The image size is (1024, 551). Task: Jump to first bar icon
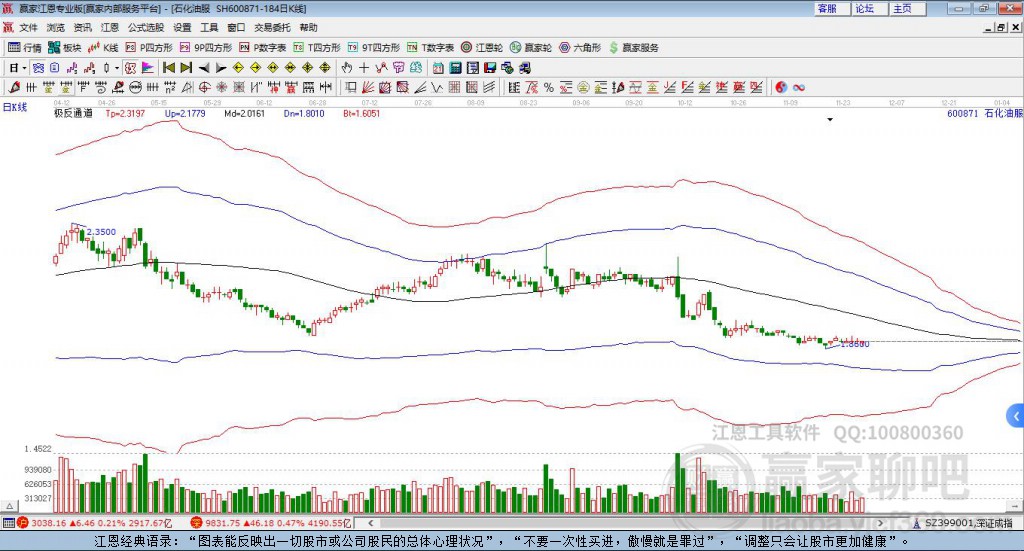pos(169,68)
